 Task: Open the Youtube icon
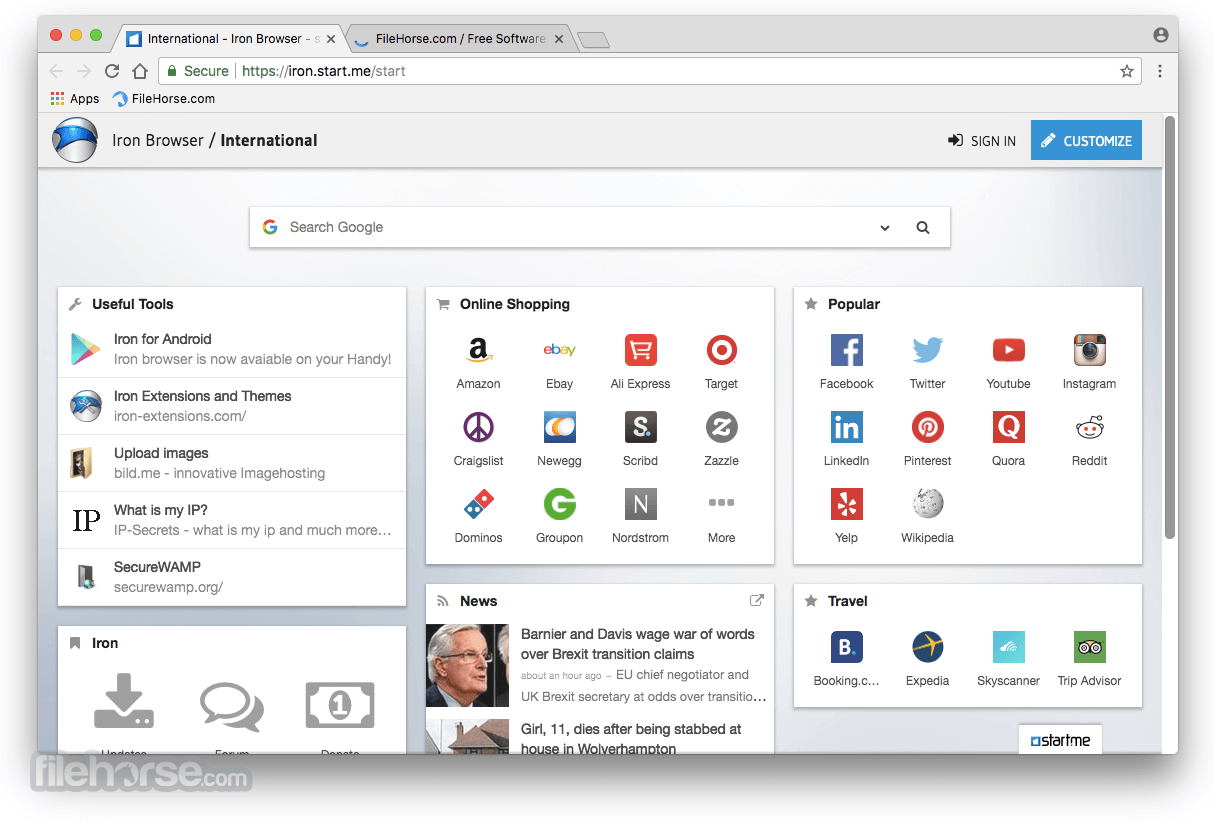coord(1008,350)
